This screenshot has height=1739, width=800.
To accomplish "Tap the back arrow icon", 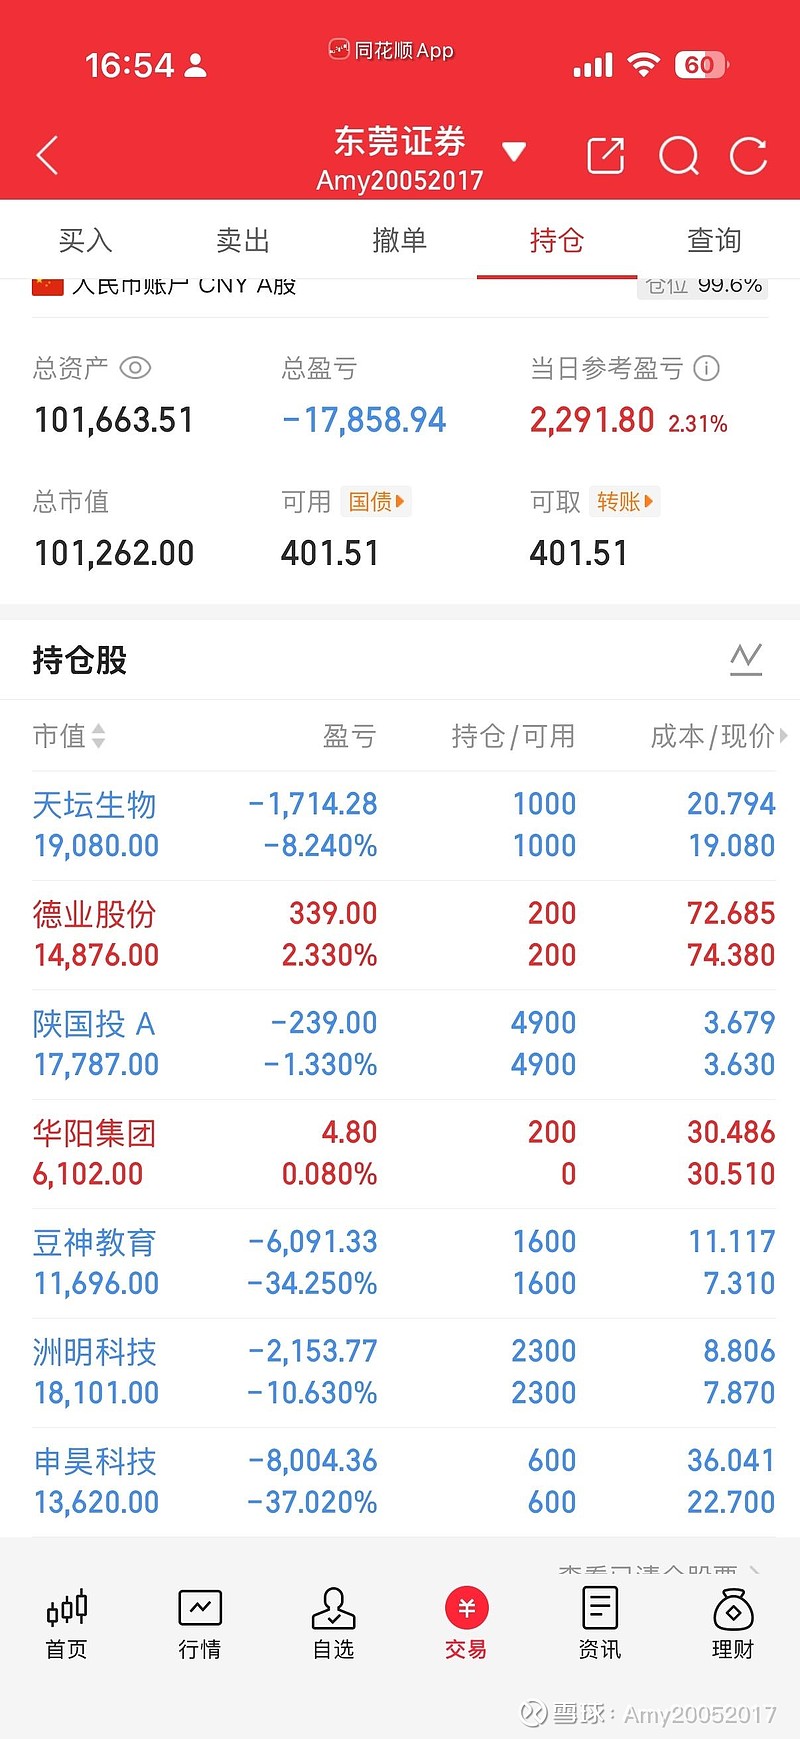I will (47, 156).
